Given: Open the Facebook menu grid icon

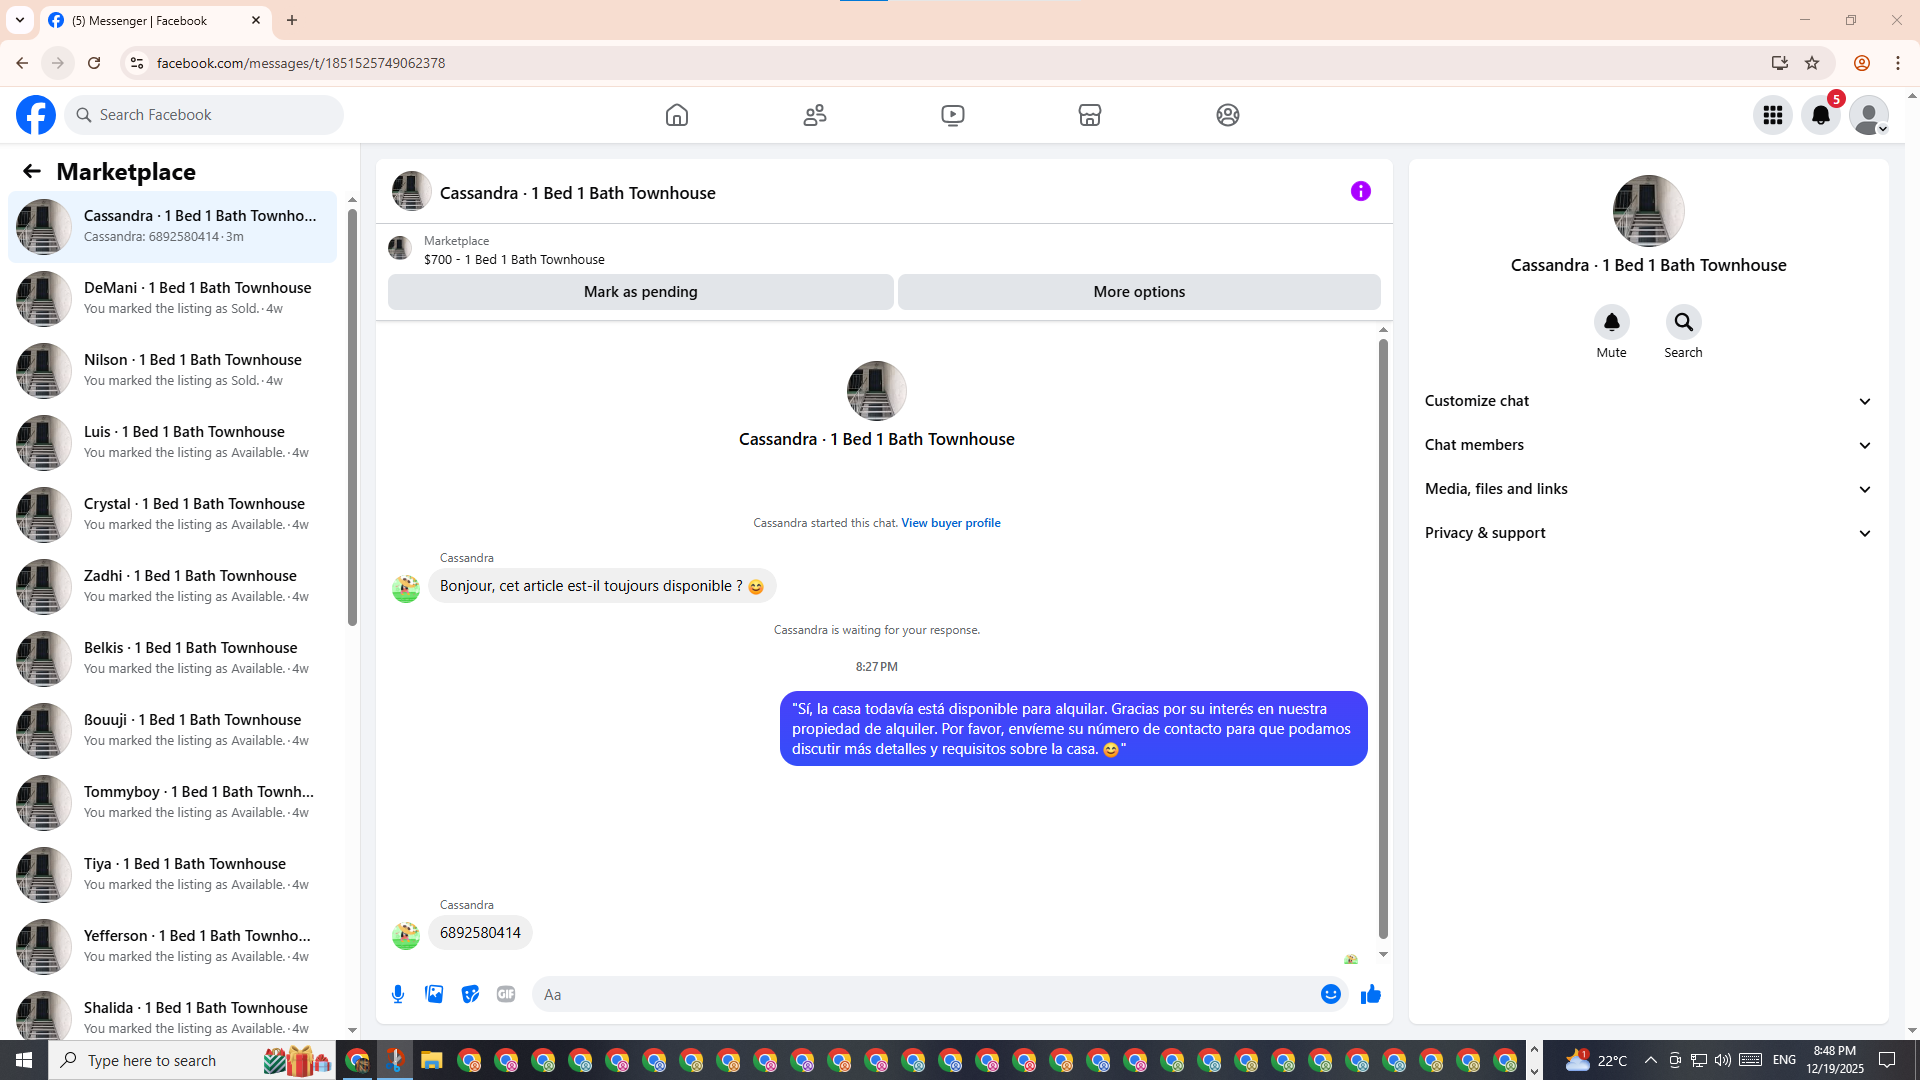Looking at the screenshot, I should point(1773,115).
